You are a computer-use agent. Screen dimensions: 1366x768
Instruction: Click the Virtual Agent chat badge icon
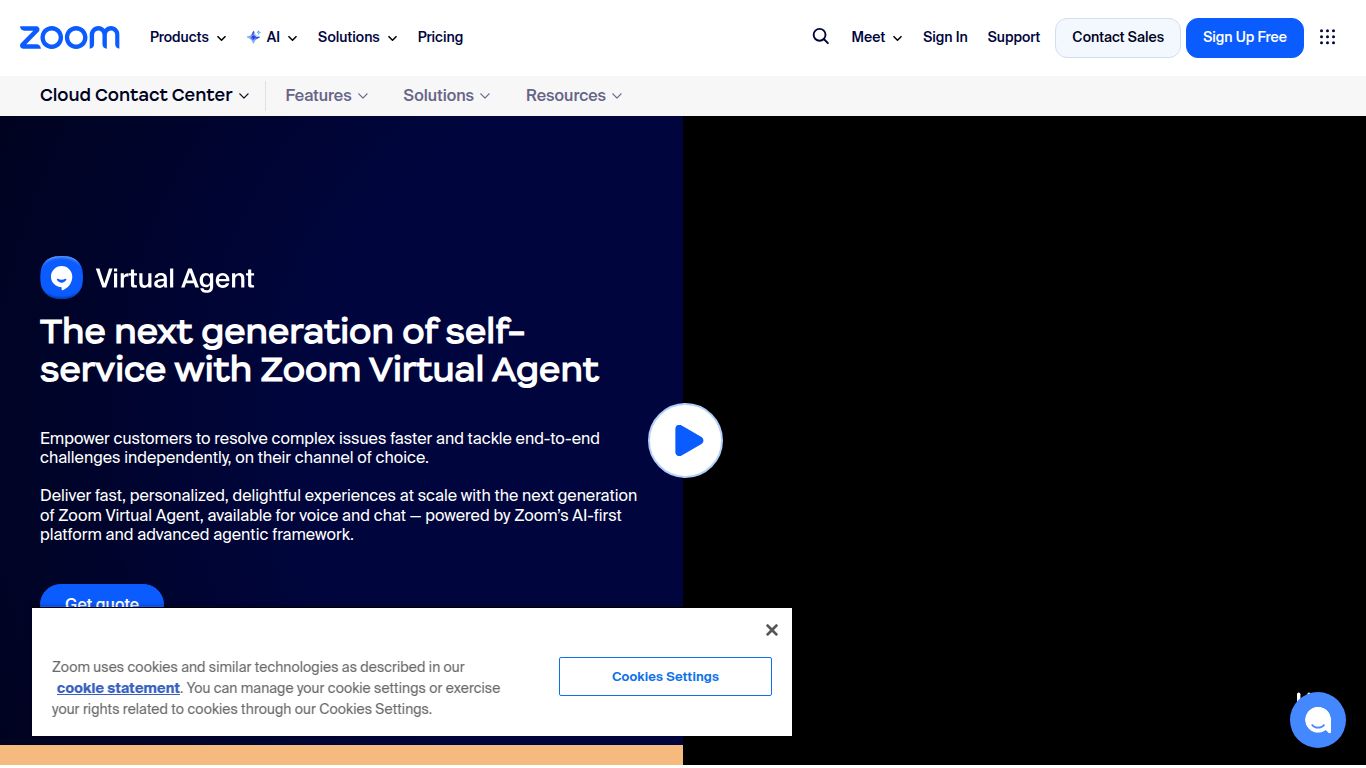[x=61, y=277]
